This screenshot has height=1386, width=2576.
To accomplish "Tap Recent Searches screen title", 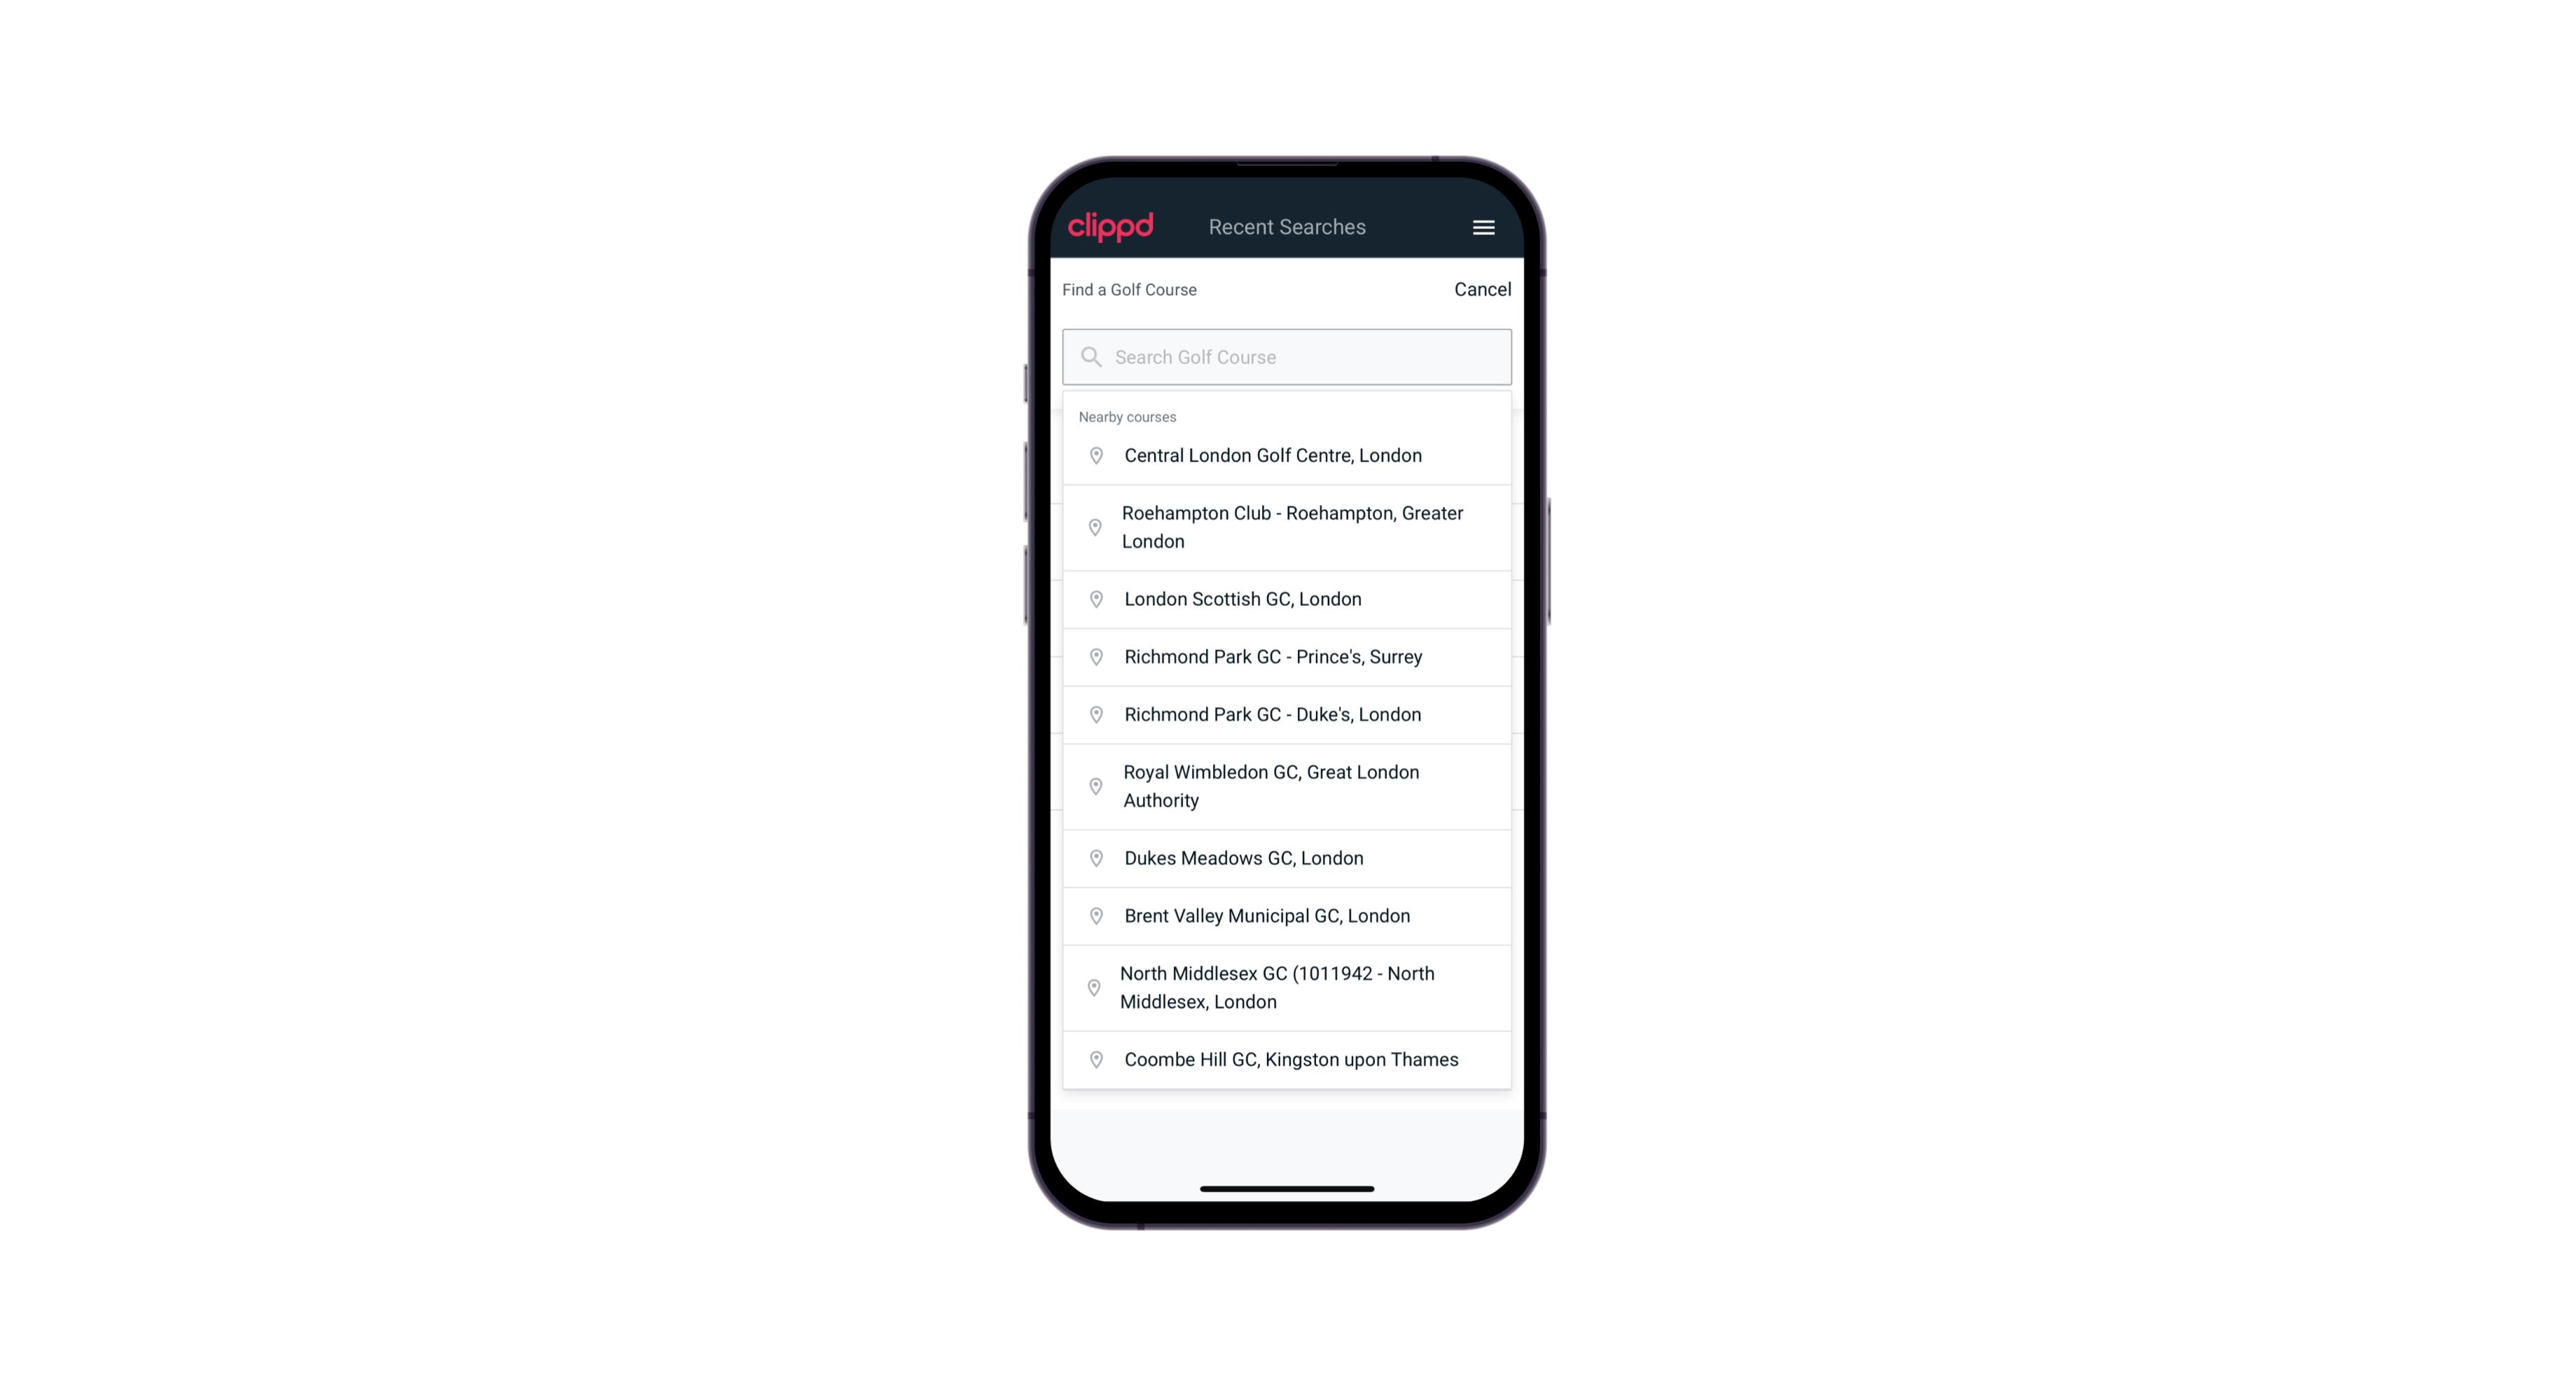I will [x=1287, y=226].
